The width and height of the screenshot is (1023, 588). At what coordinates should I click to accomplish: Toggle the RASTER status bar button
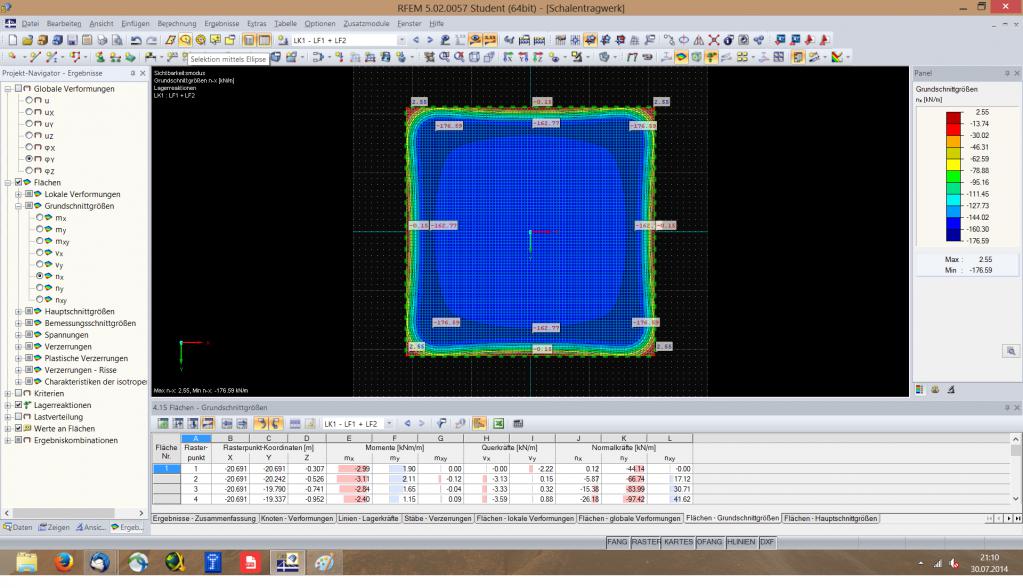pyautogui.click(x=646, y=542)
